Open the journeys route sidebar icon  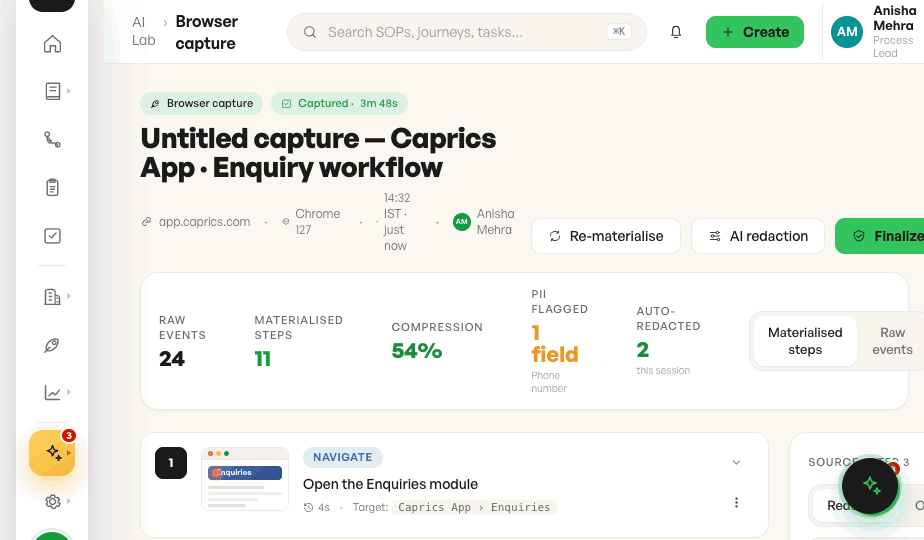[52, 139]
